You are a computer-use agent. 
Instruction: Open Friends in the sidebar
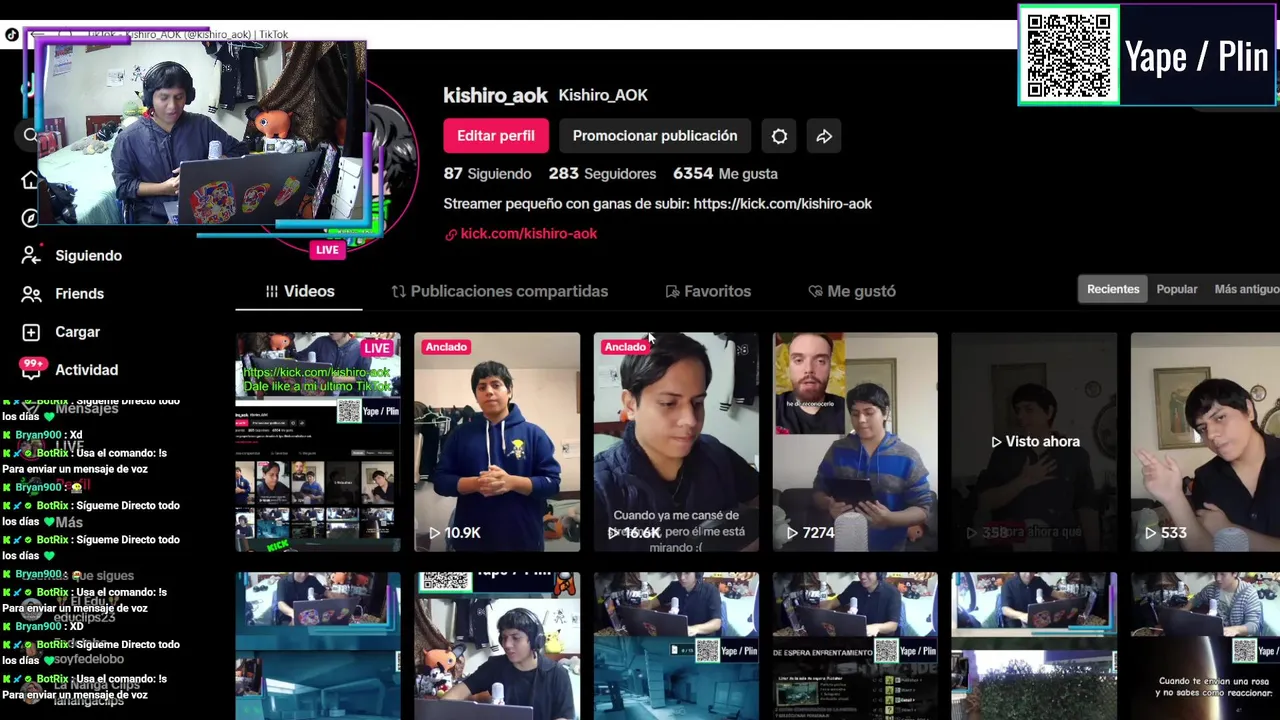79,294
